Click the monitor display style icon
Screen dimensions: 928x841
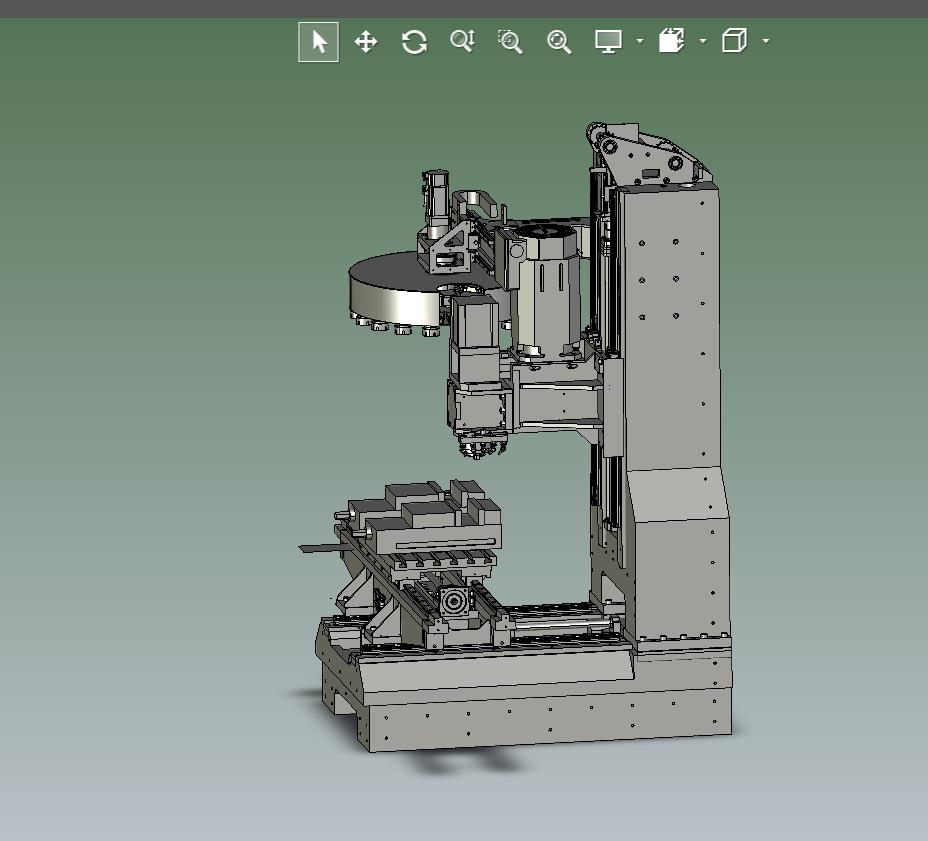tap(608, 42)
